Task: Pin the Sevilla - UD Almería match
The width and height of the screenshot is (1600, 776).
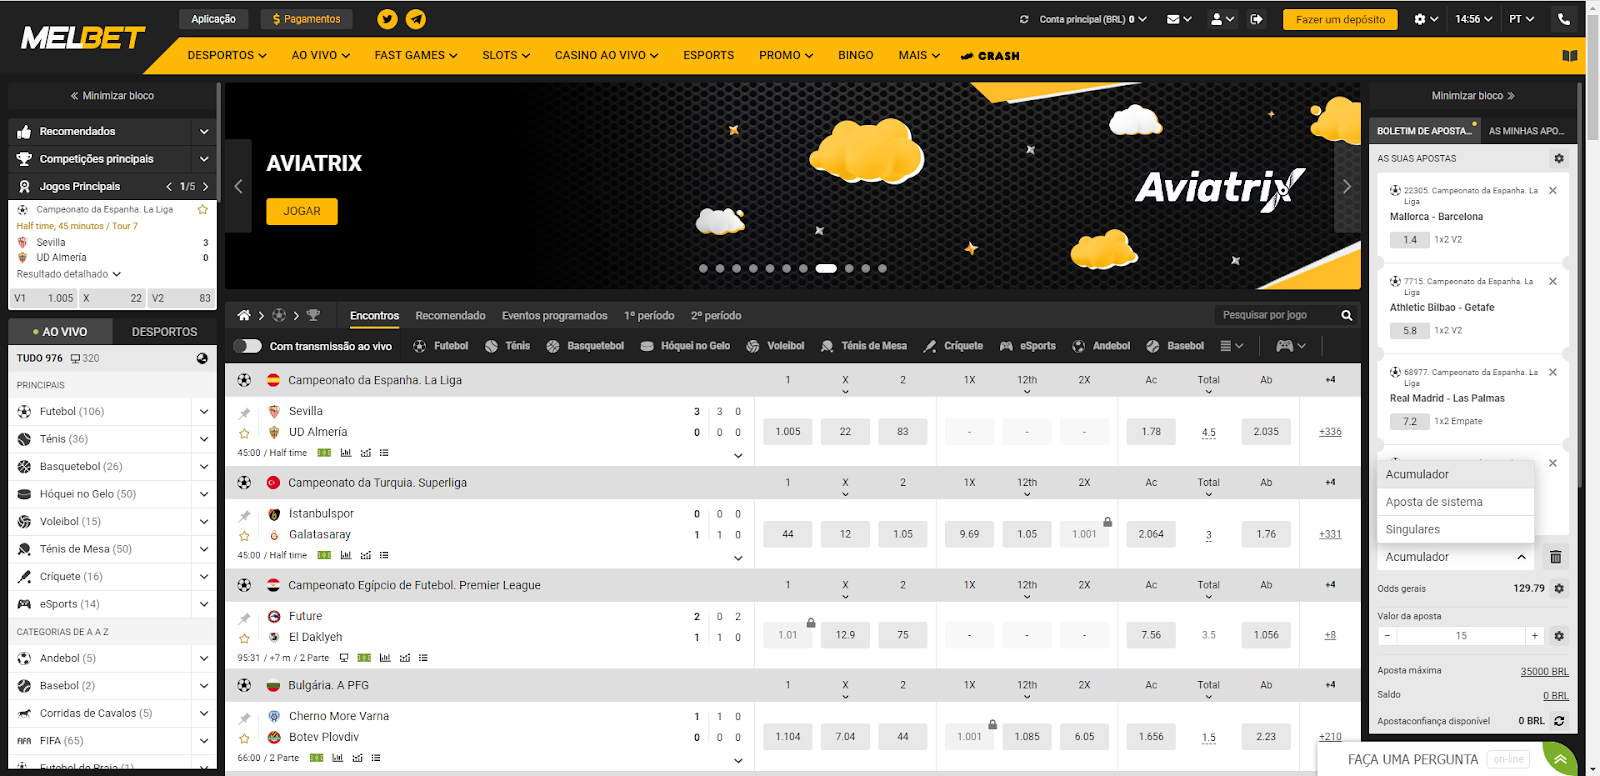Action: click(244, 412)
